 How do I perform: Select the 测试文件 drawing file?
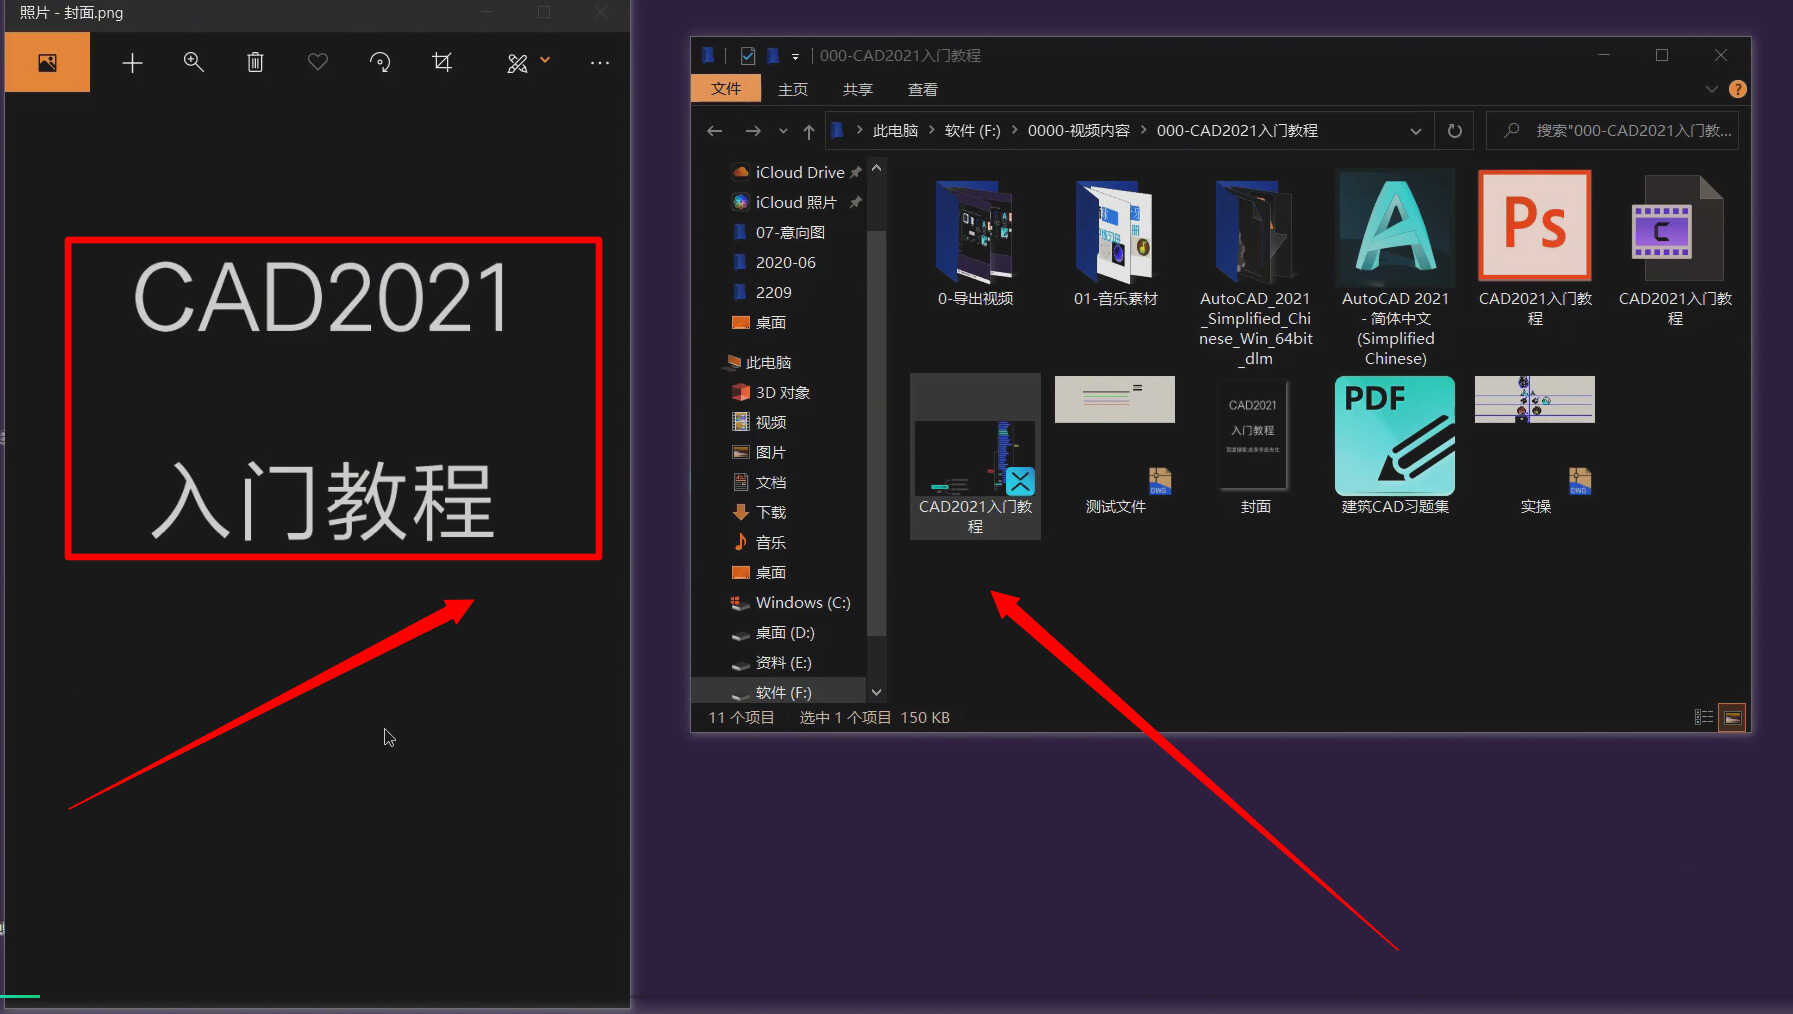1115,446
